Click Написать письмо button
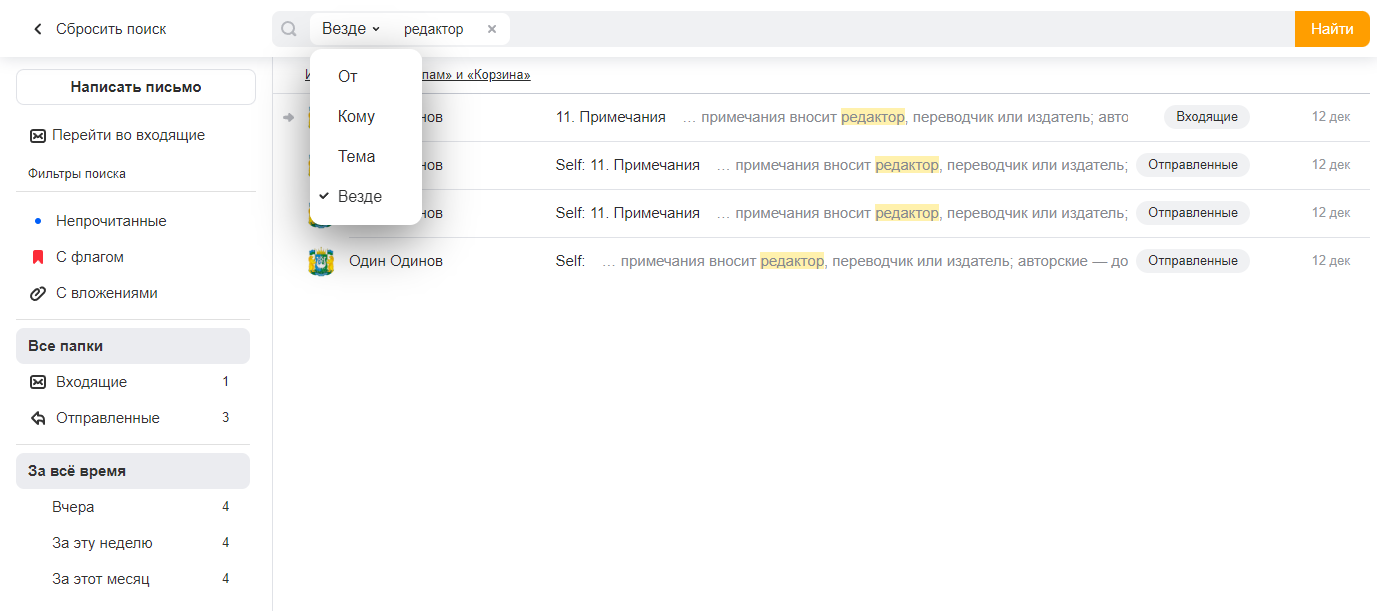 click(x=136, y=87)
